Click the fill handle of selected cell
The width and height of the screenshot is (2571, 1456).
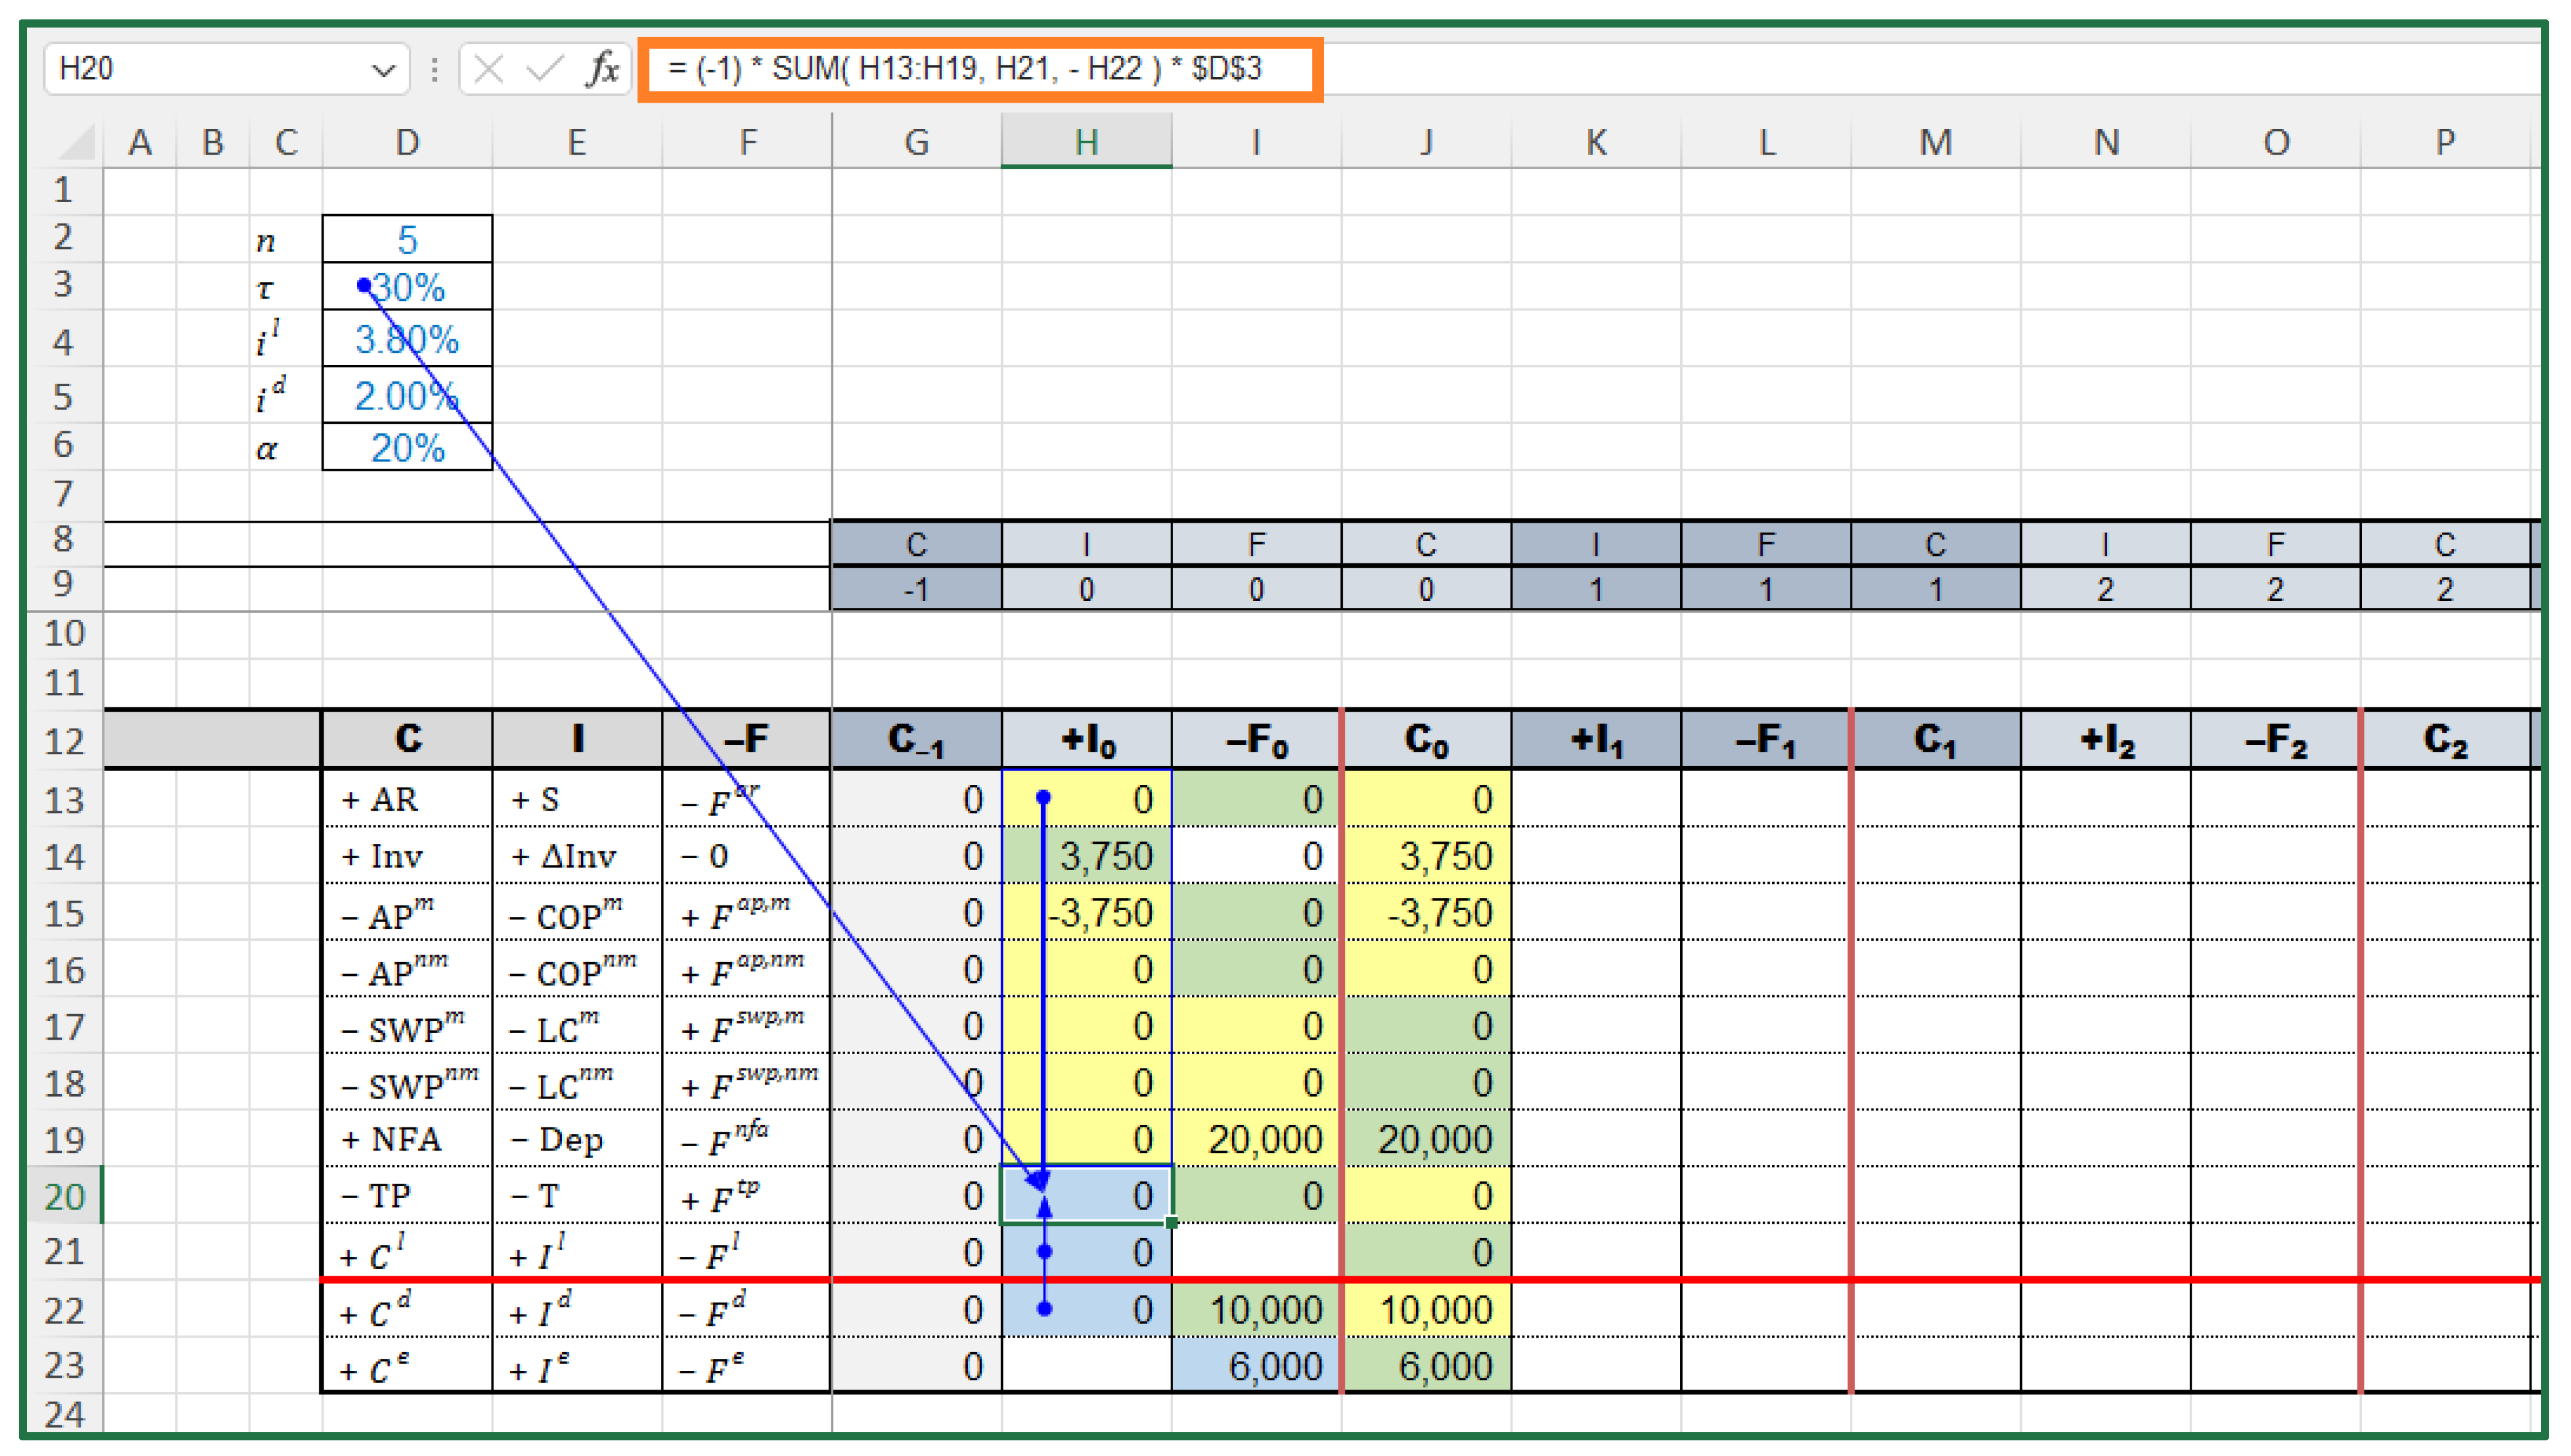coord(1171,1222)
